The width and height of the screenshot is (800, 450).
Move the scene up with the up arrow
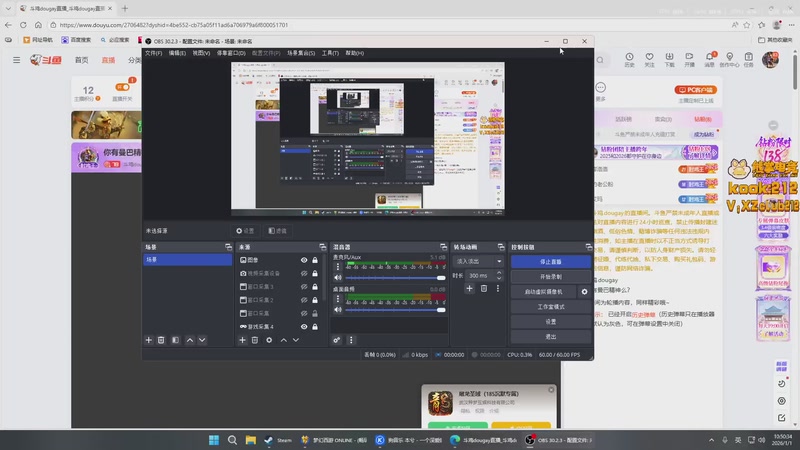(190, 340)
